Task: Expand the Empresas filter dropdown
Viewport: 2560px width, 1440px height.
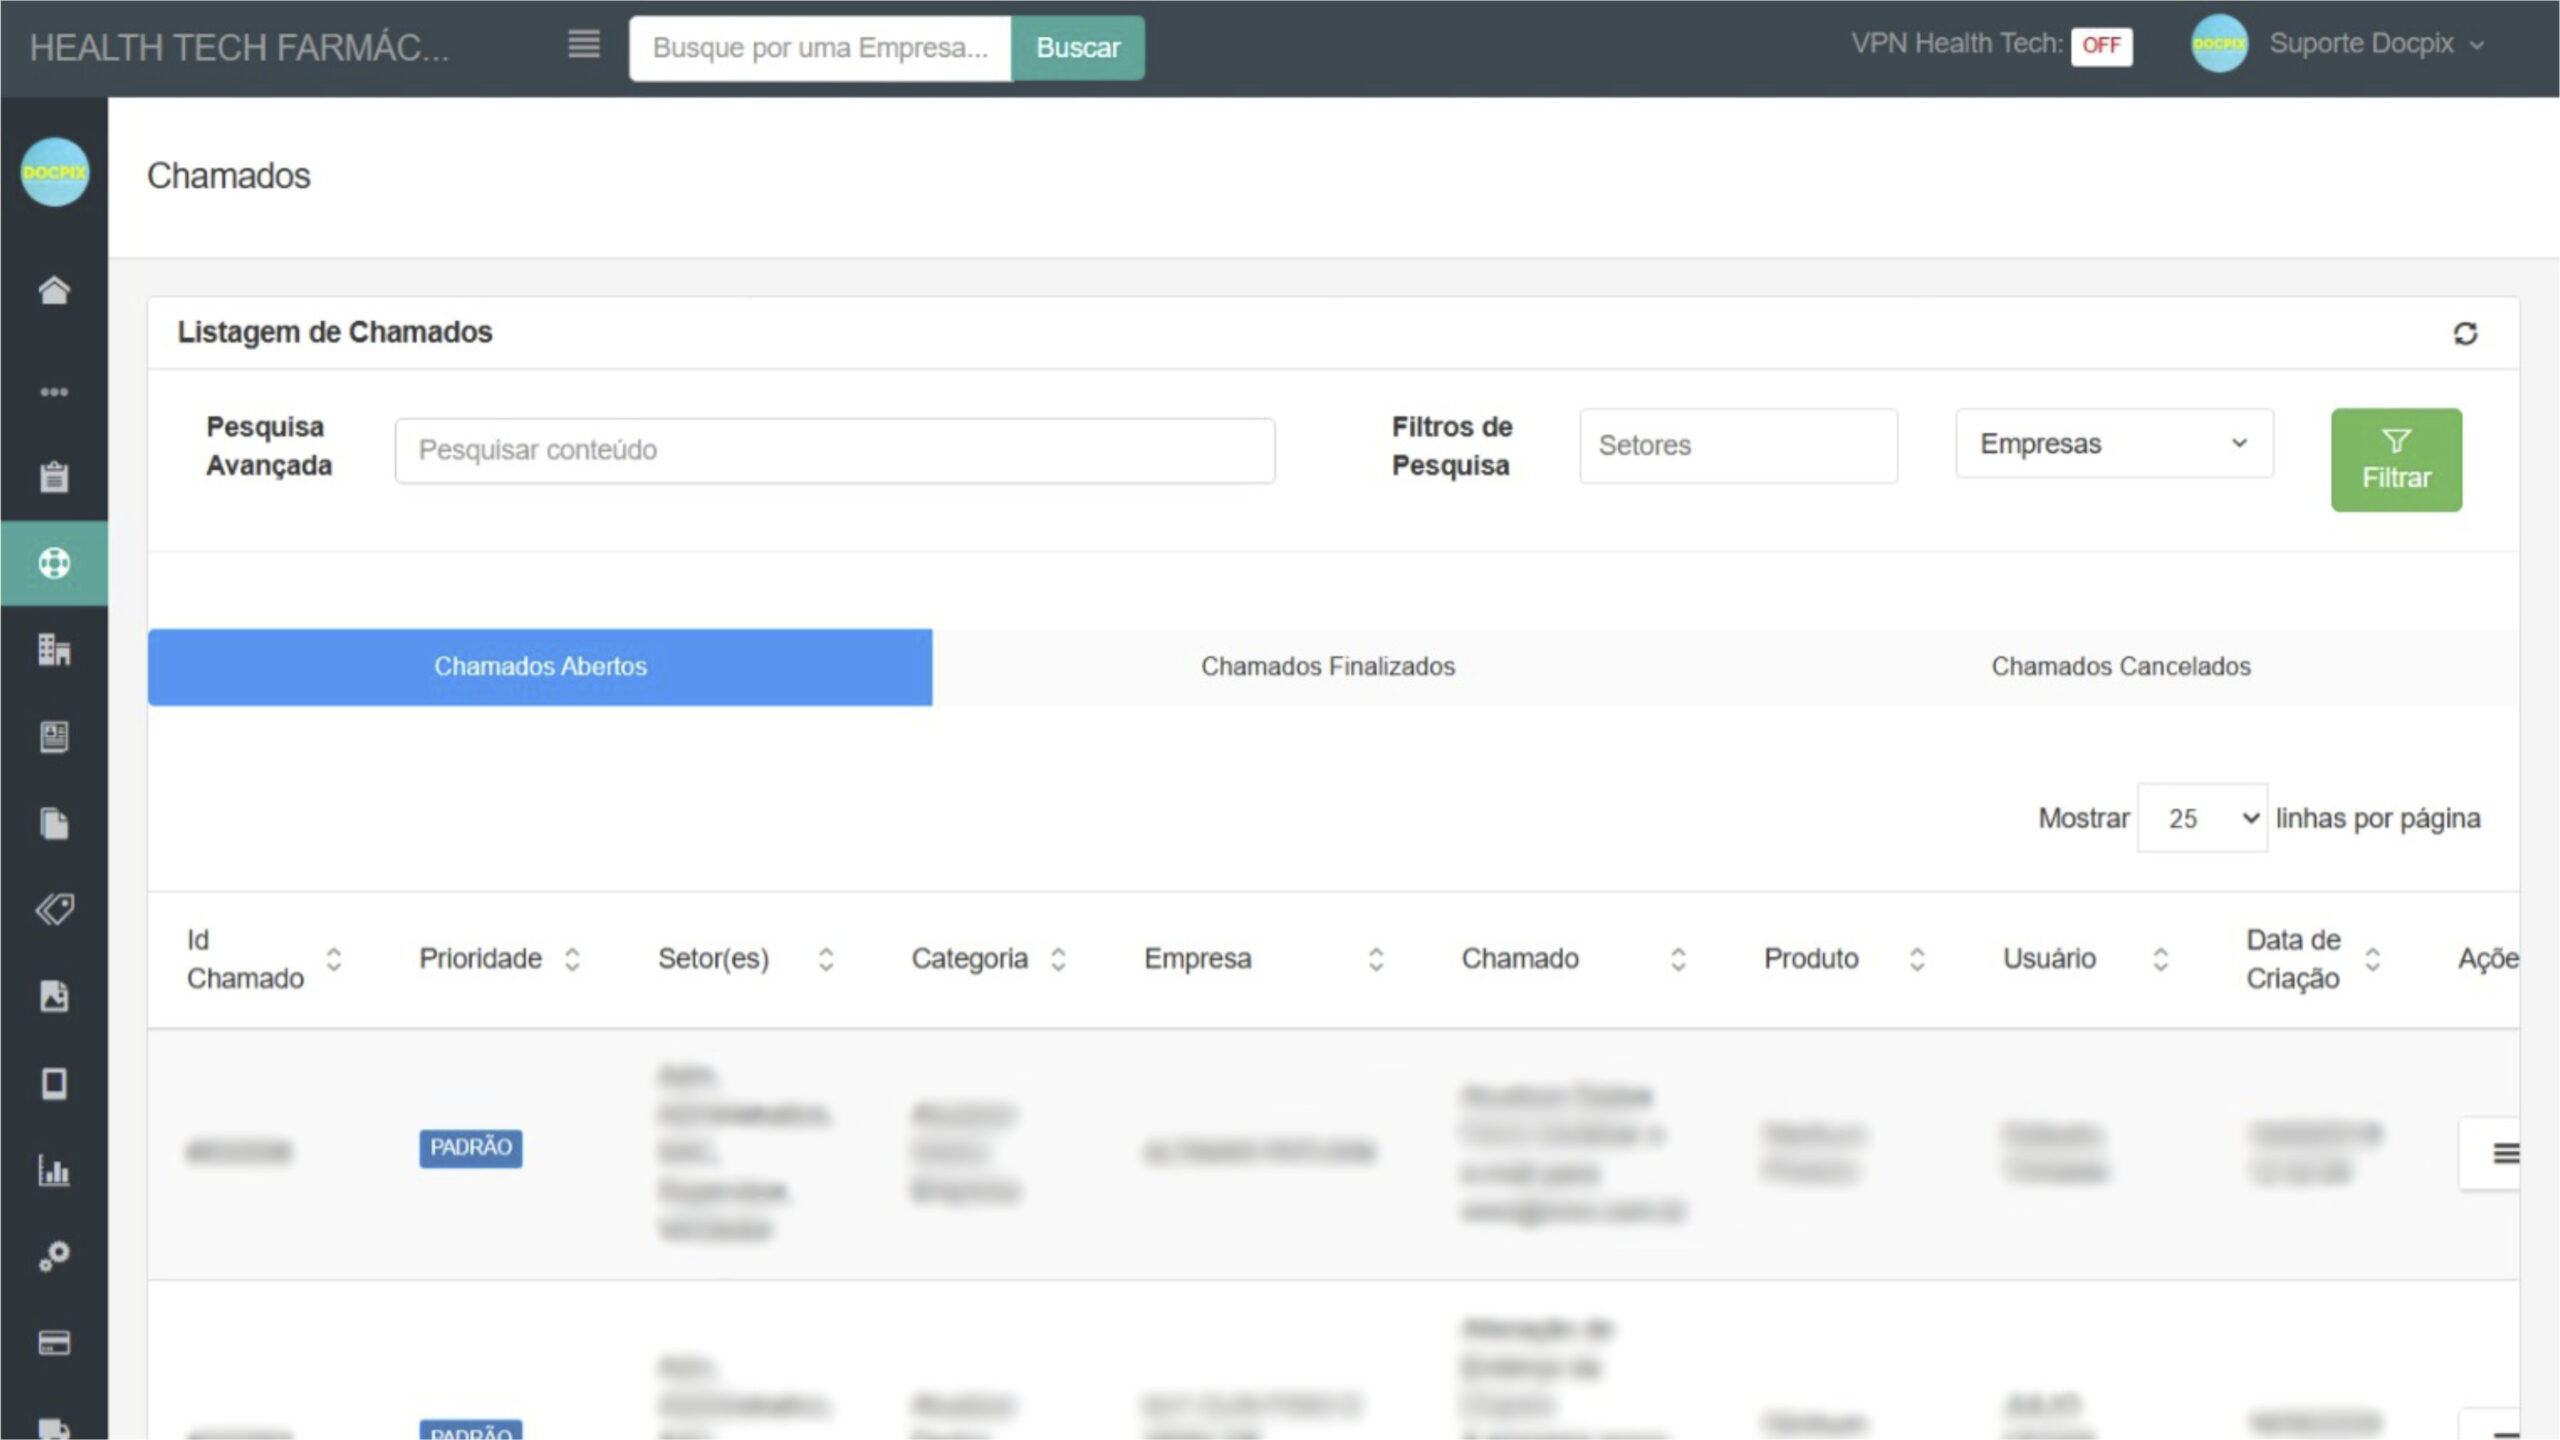Action: [x=2113, y=444]
